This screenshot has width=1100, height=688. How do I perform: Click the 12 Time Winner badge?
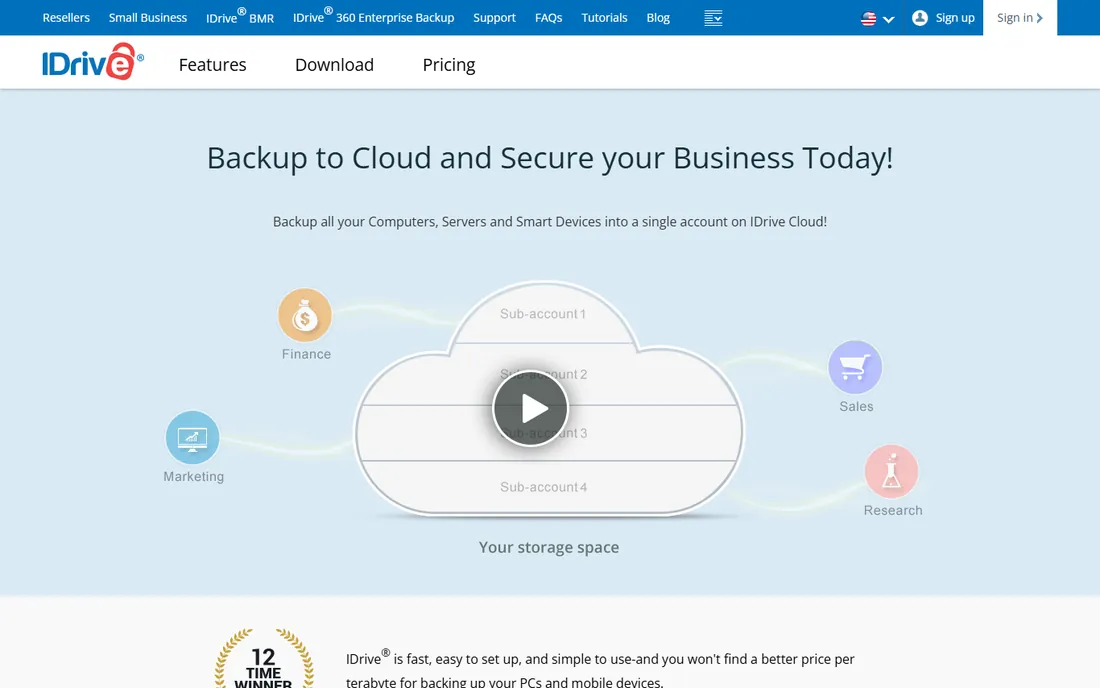tap(264, 659)
